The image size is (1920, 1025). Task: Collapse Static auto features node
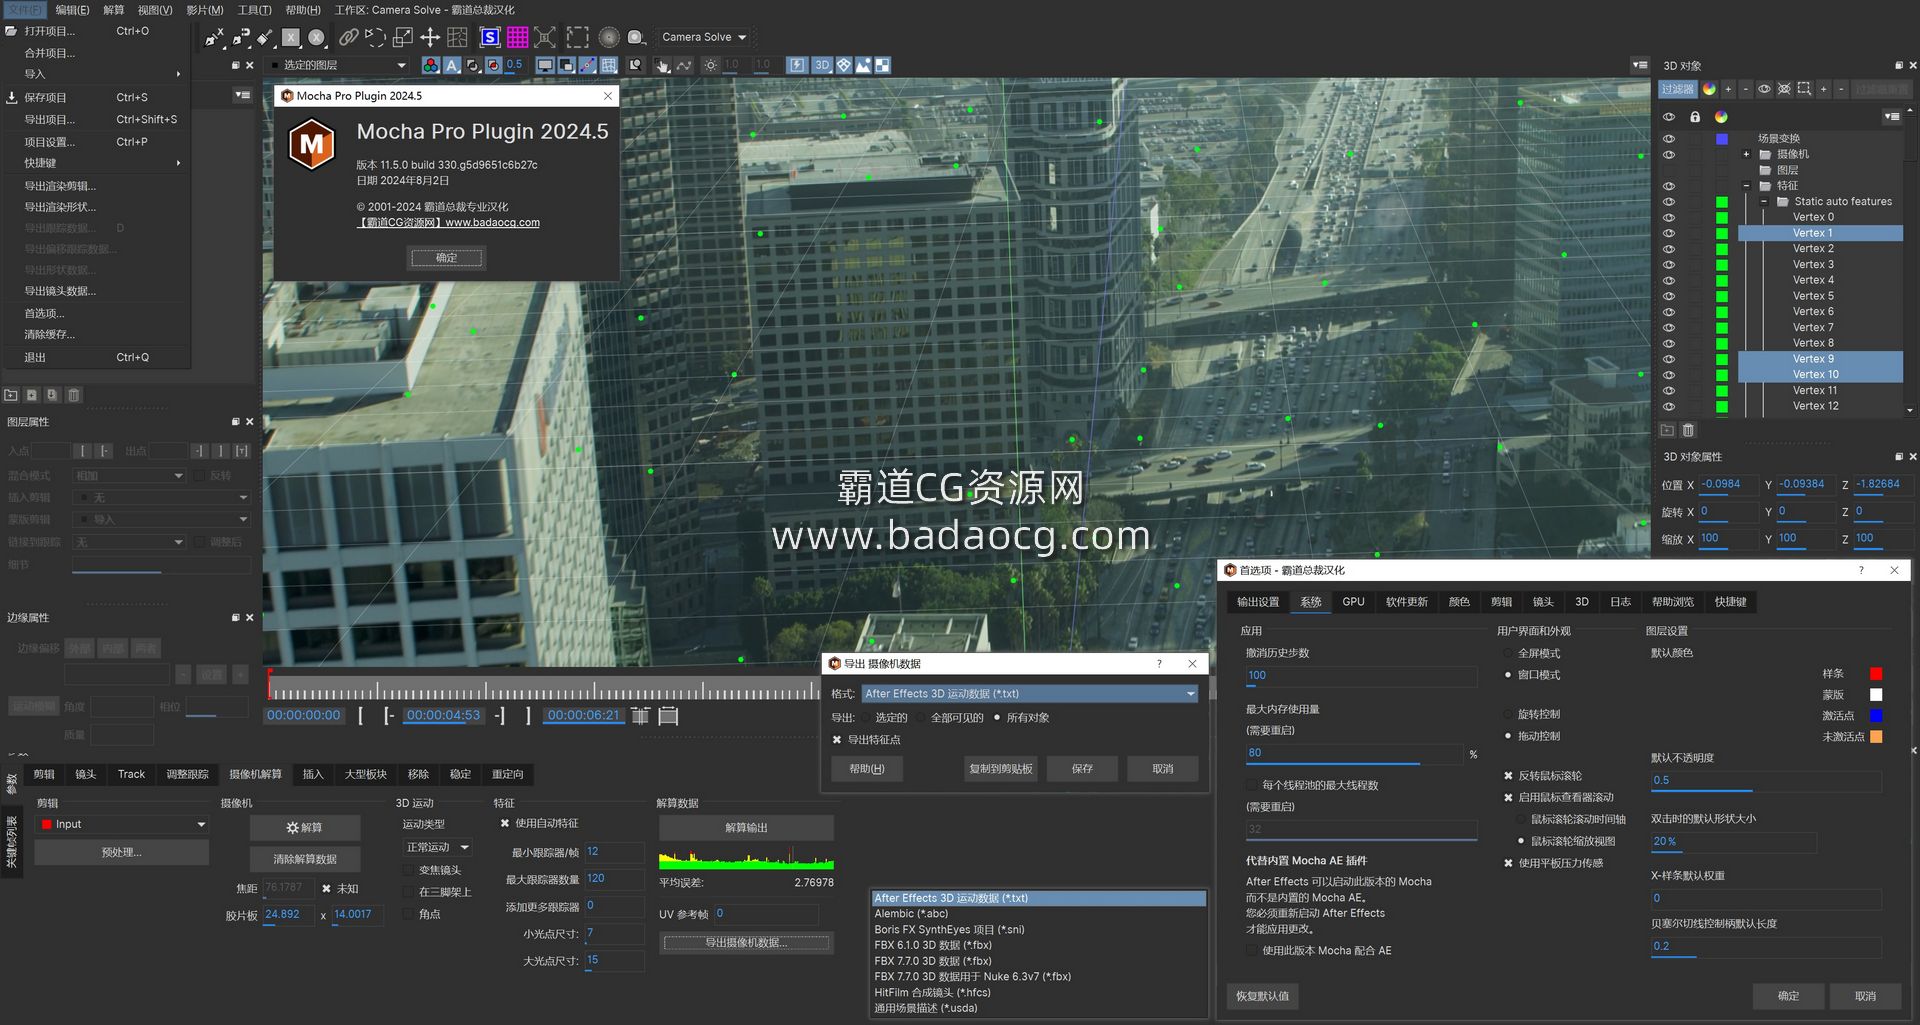(1764, 201)
